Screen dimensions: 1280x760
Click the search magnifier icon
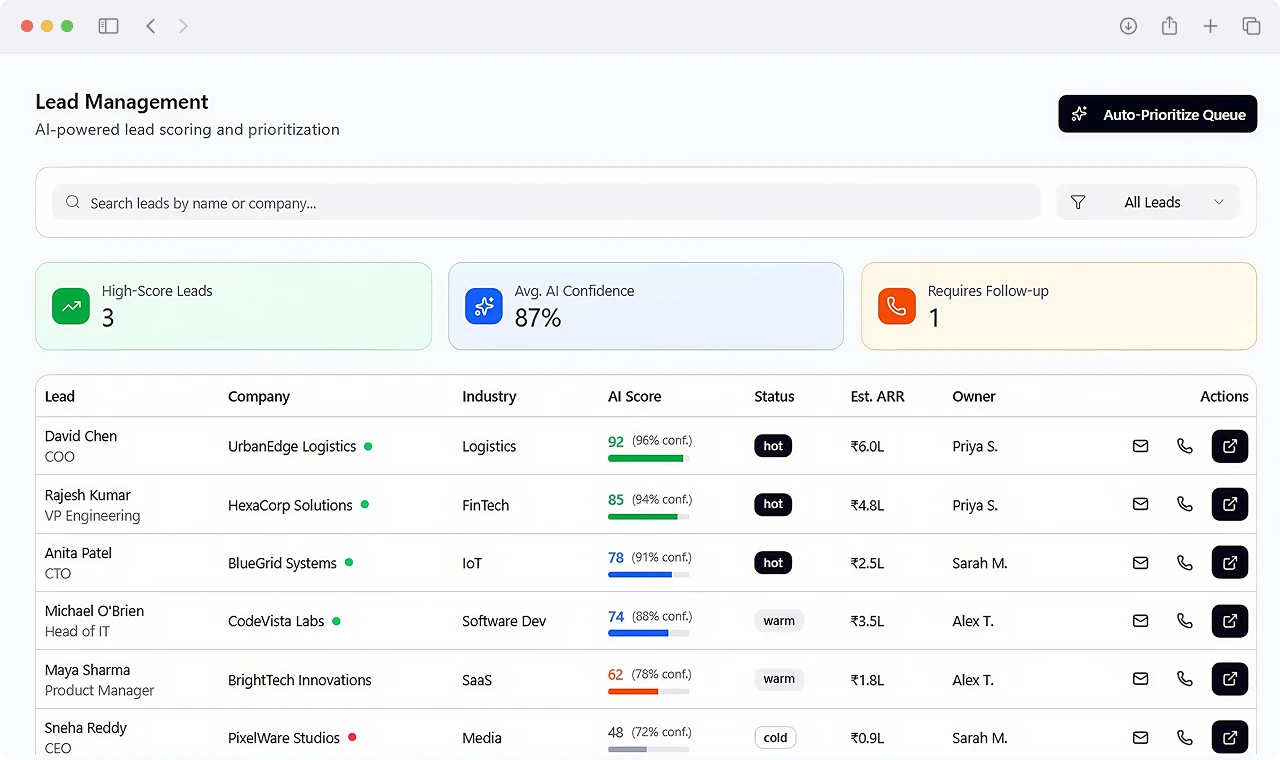tap(73, 202)
